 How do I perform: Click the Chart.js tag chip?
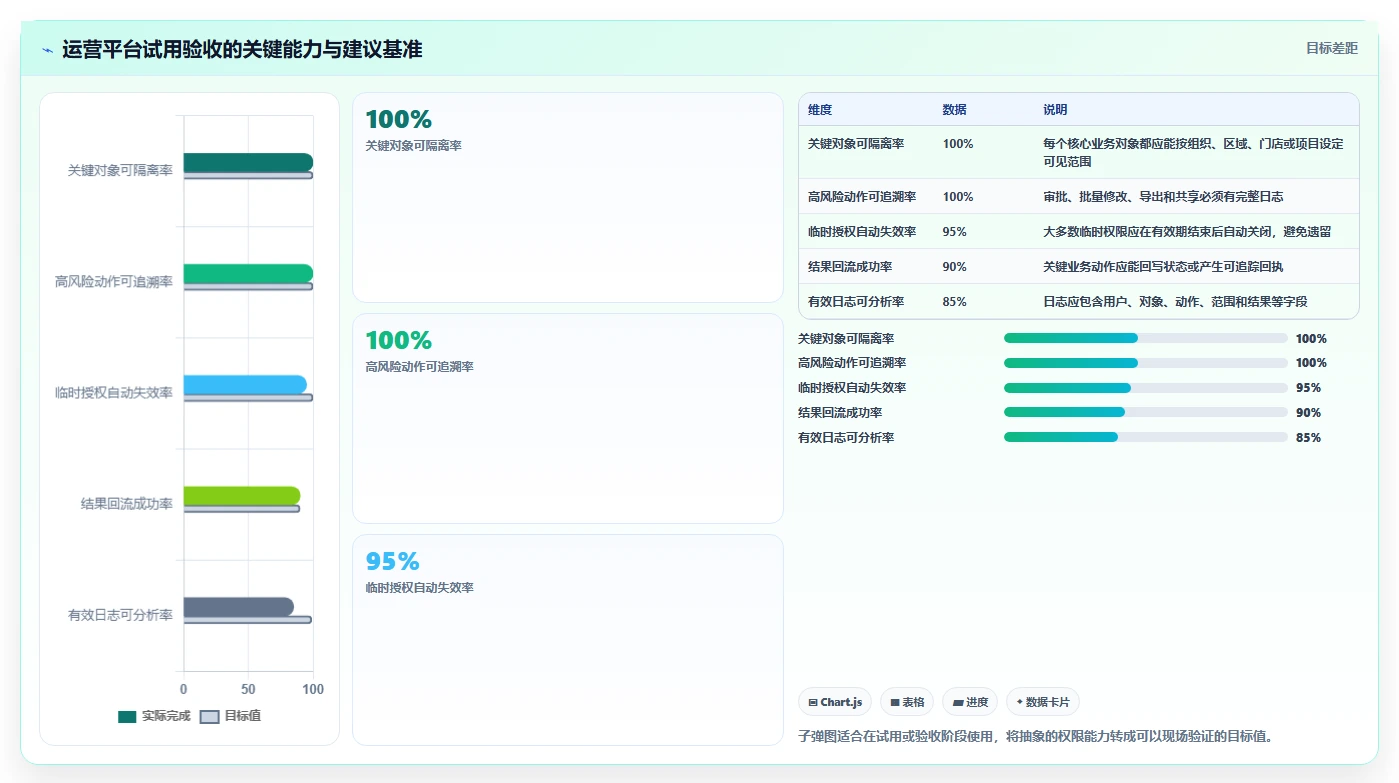click(x=835, y=702)
